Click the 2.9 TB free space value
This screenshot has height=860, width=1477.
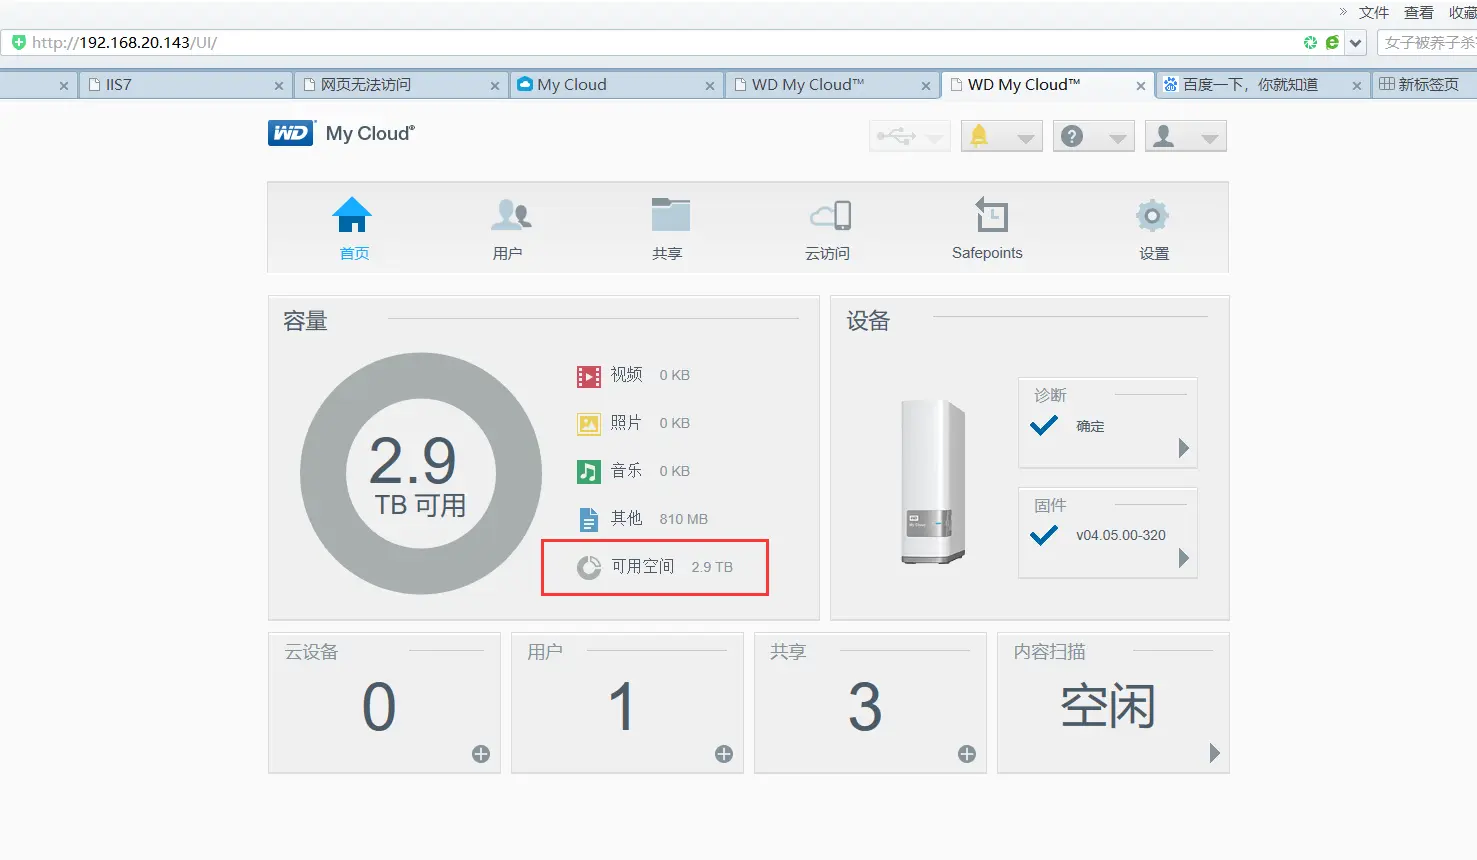[x=712, y=567]
